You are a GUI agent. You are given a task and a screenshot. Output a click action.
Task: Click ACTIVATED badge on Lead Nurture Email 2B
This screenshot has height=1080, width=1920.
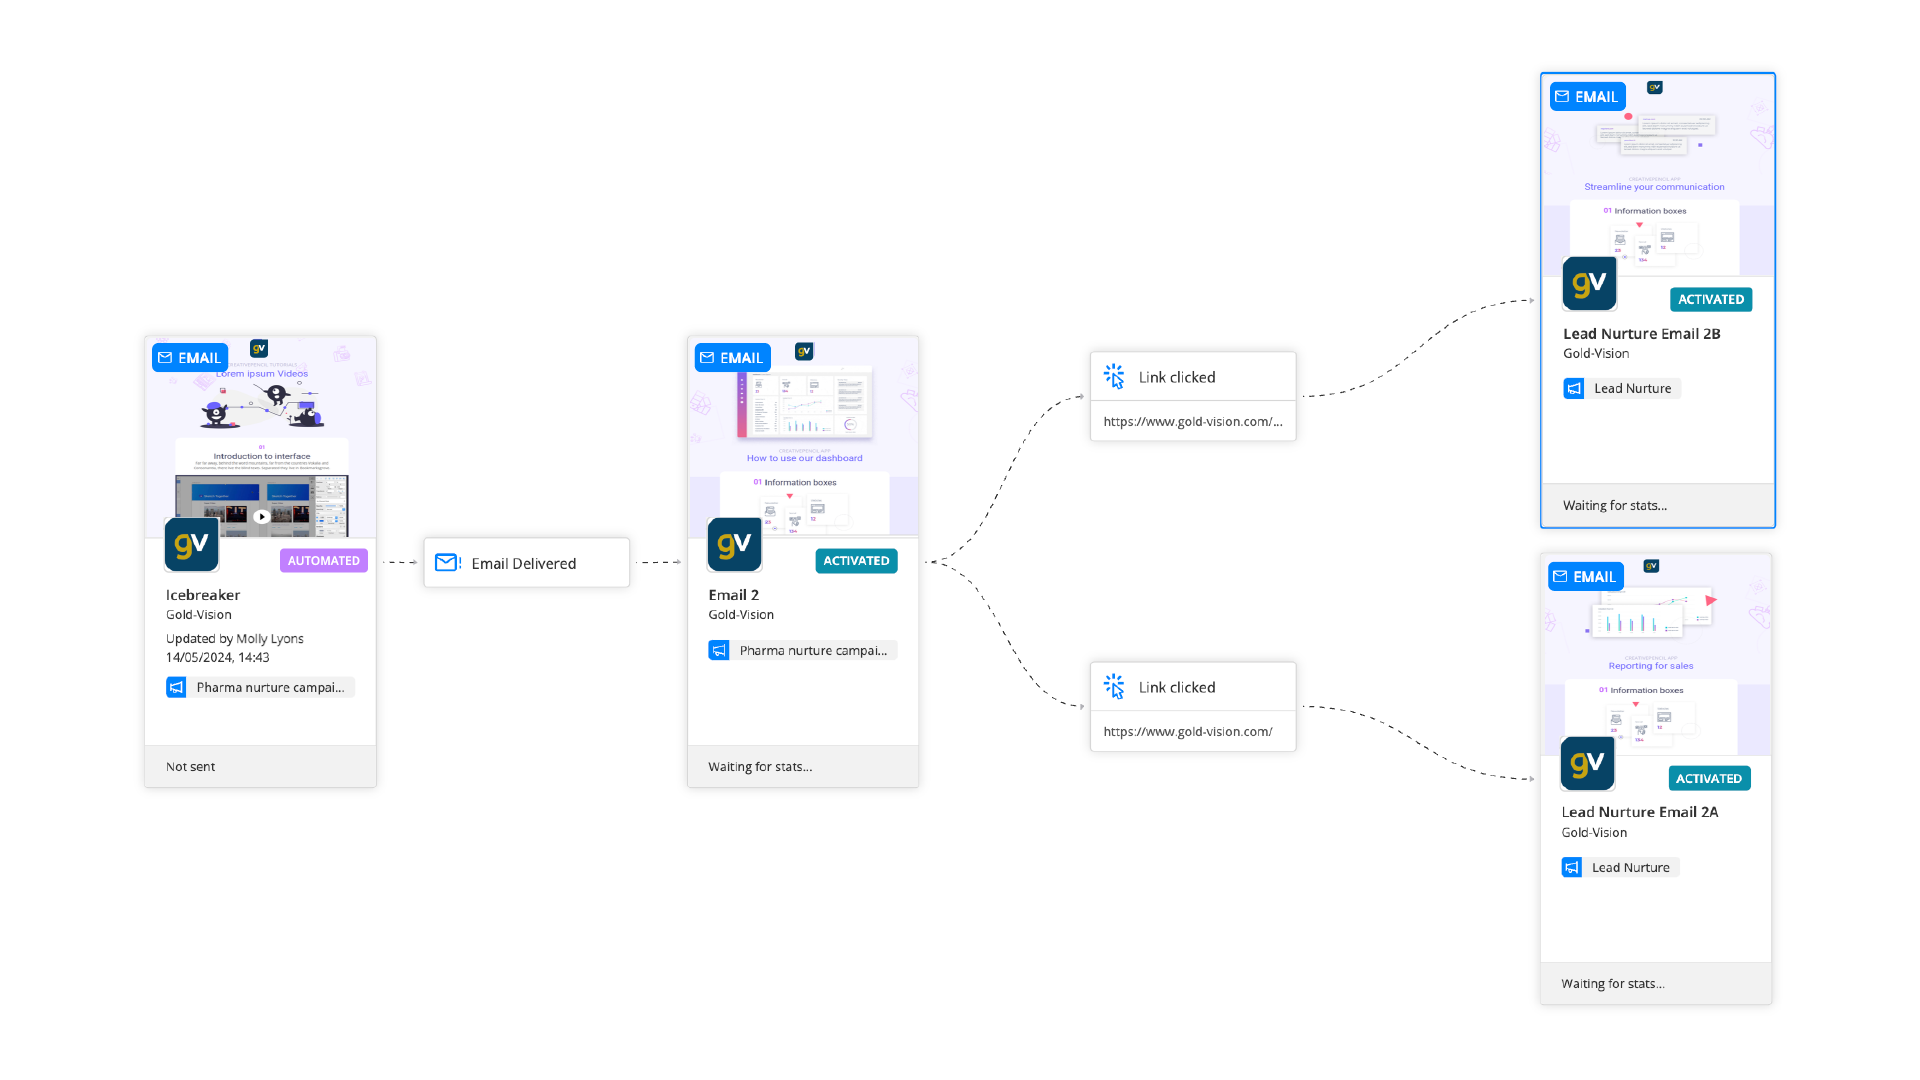(1711, 299)
